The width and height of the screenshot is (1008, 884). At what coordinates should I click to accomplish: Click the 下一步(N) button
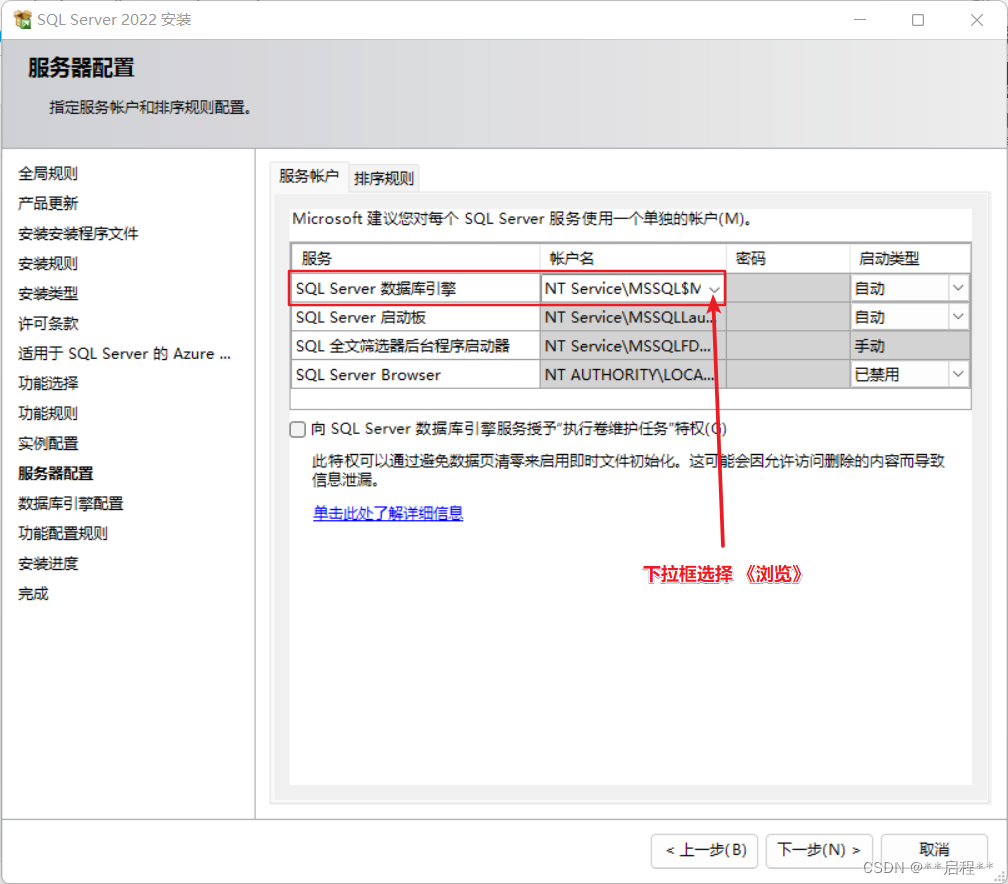tap(819, 851)
